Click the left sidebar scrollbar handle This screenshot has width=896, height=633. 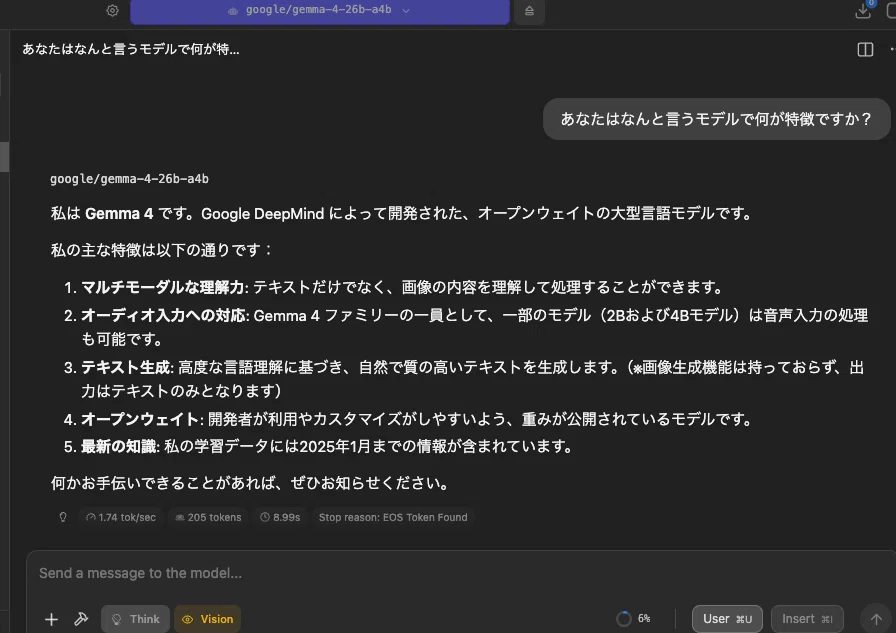pyautogui.click(x=4, y=157)
